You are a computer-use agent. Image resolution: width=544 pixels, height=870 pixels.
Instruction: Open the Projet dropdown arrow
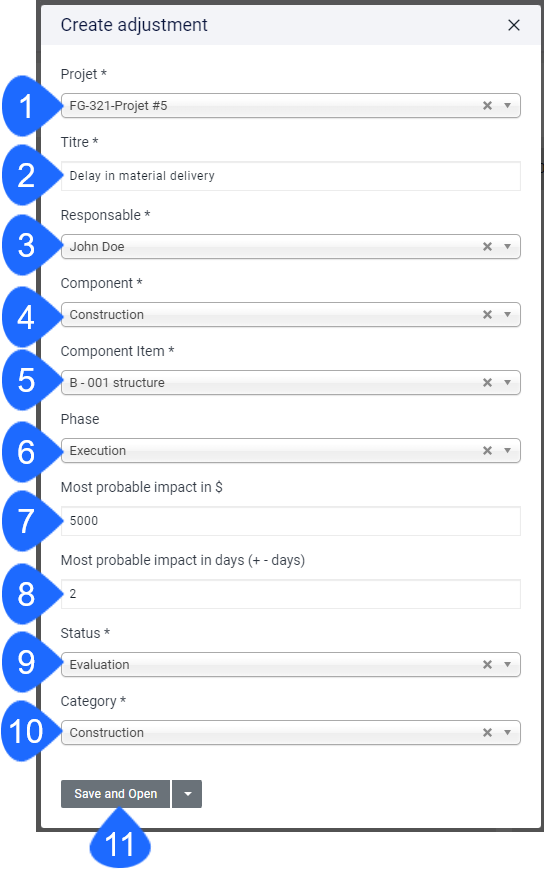[x=507, y=105]
